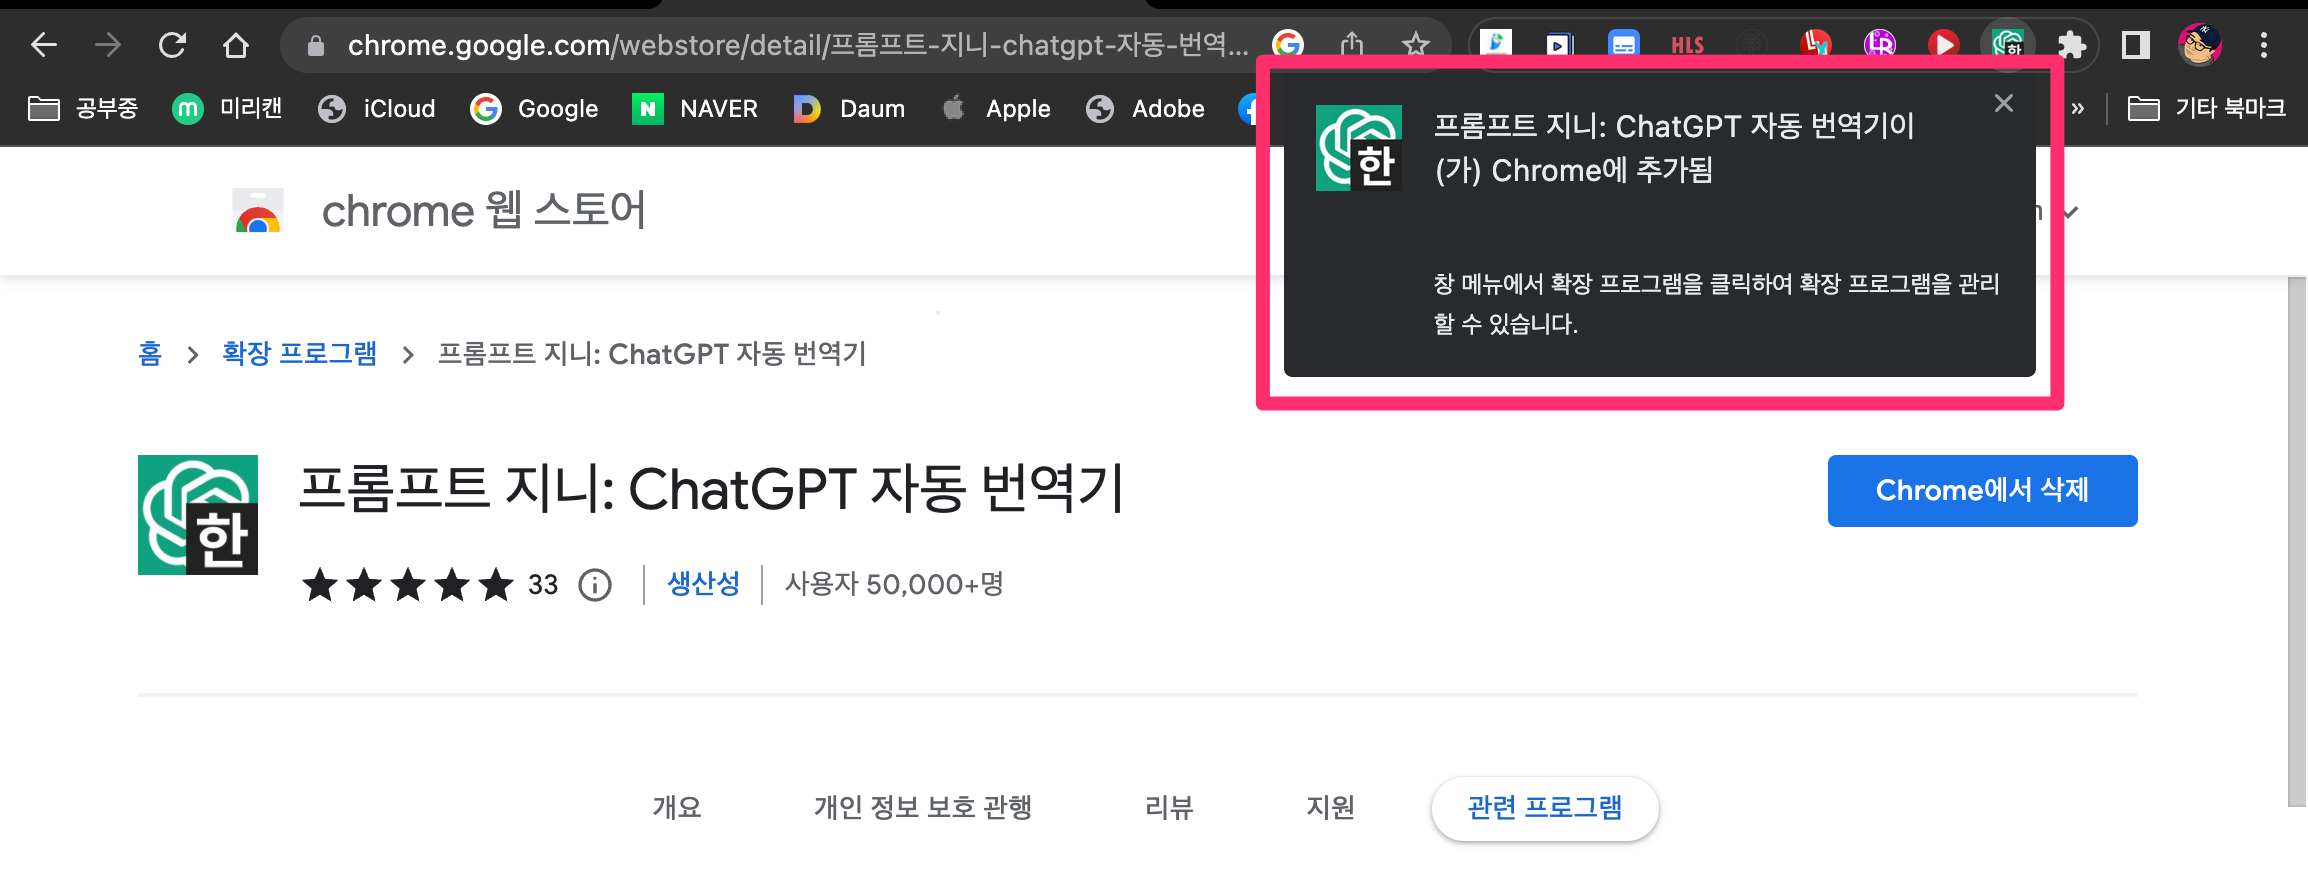
Task: Click the Google icon in the address bar
Action: coord(1288,45)
